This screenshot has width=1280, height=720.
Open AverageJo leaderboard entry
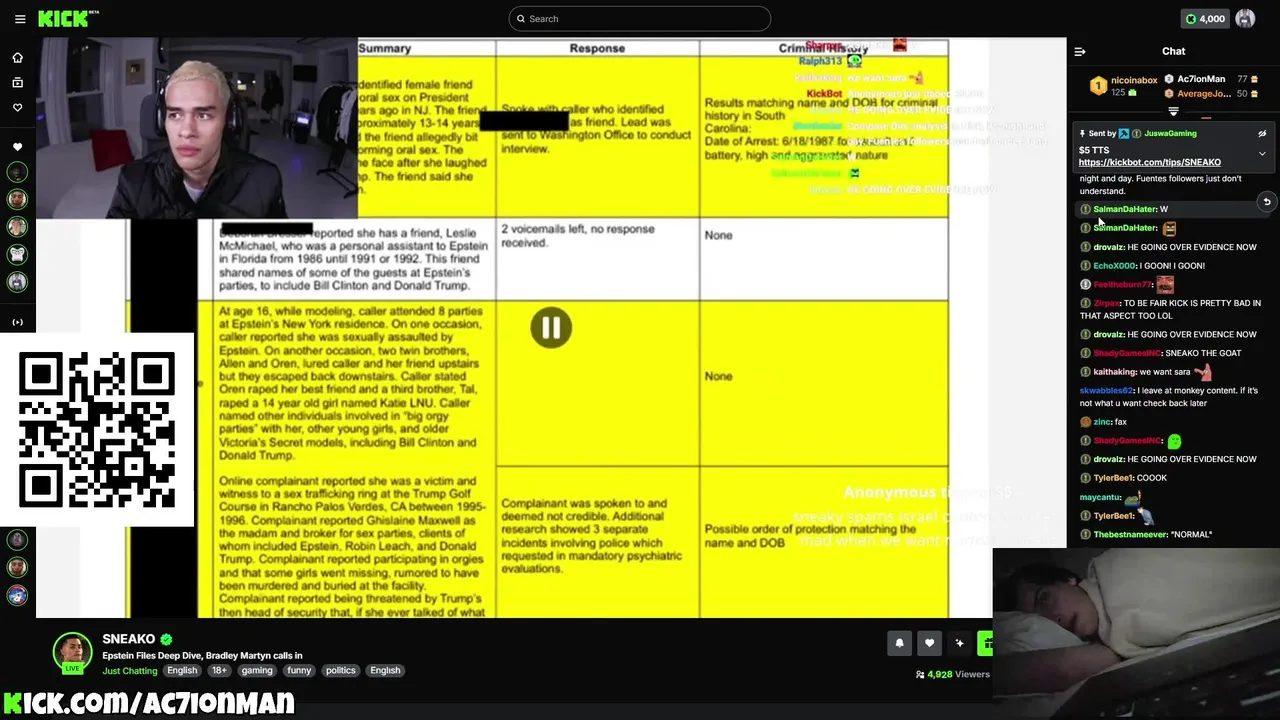[x=1212, y=94]
